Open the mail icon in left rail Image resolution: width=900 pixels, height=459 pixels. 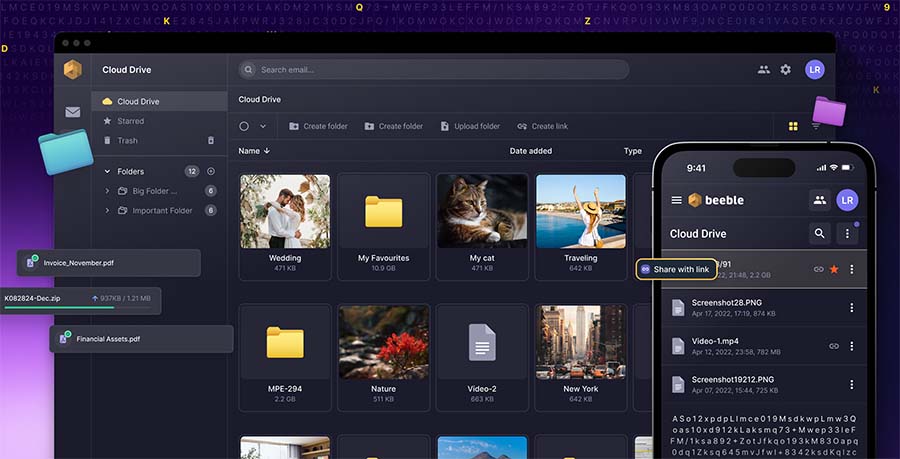pos(73,112)
